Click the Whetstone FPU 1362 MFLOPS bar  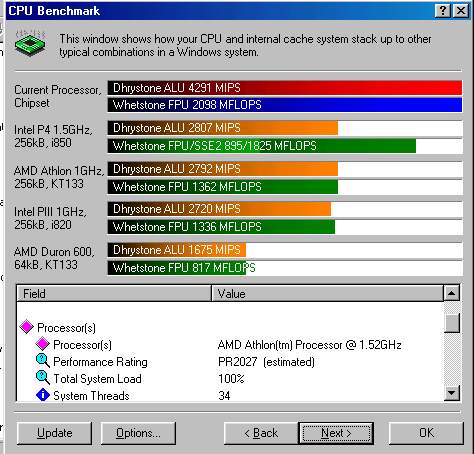coord(222,187)
